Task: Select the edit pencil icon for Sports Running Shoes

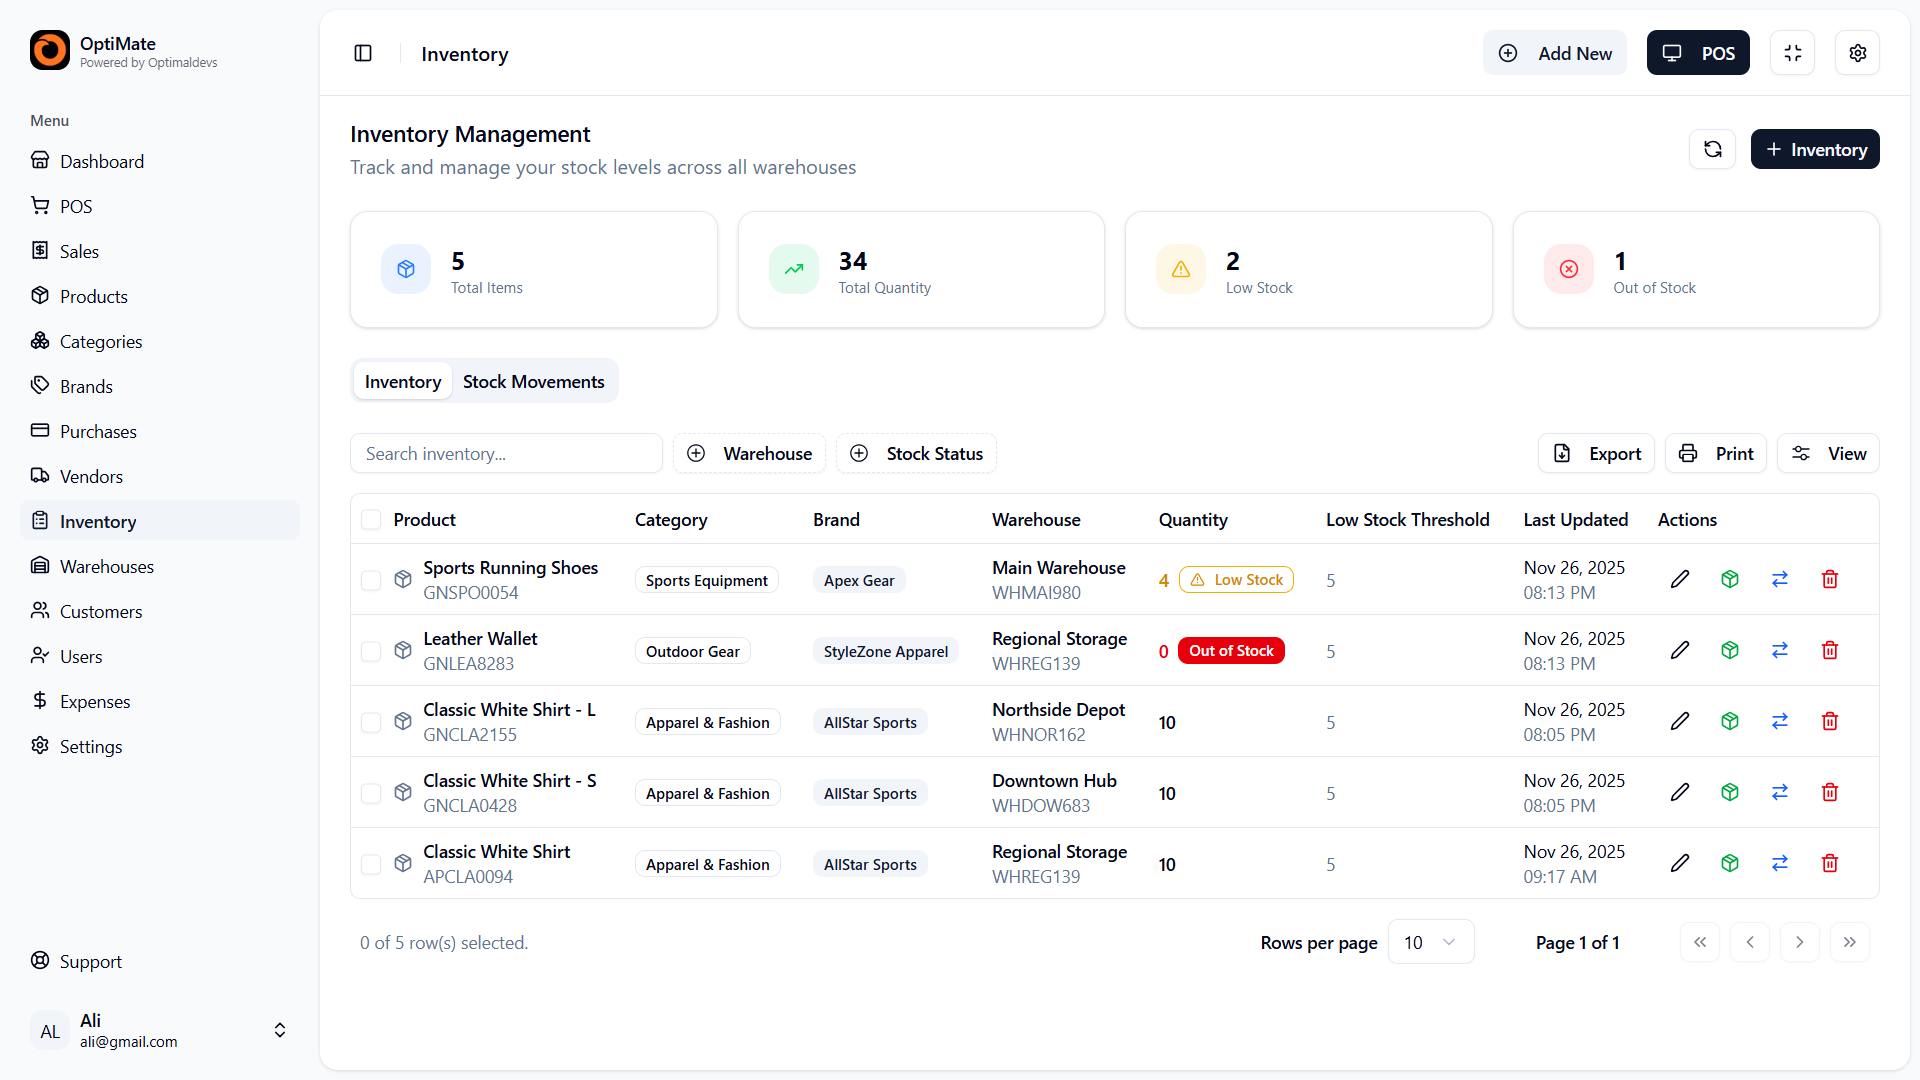Action: click(1680, 579)
